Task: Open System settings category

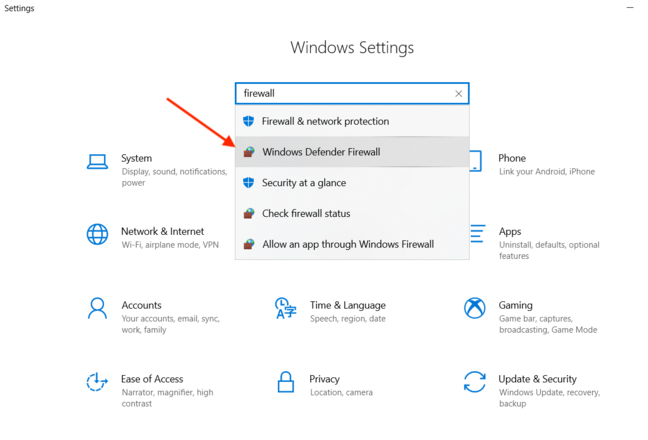Action: click(157, 170)
